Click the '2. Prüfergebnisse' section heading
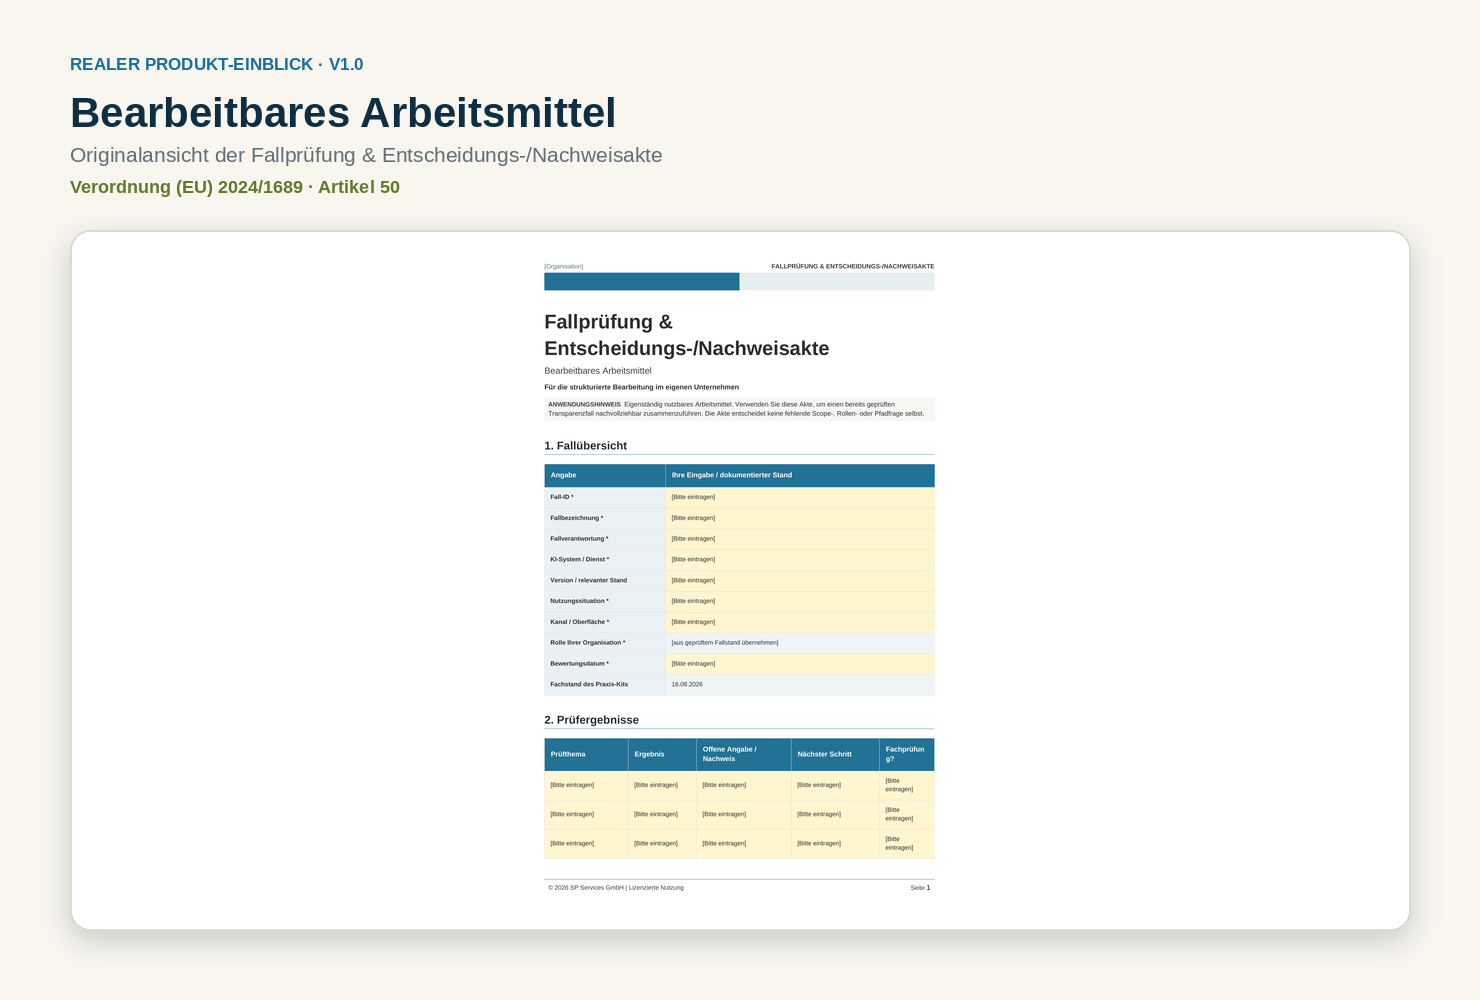Viewport: 1480px width, 1000px height. 591,720
